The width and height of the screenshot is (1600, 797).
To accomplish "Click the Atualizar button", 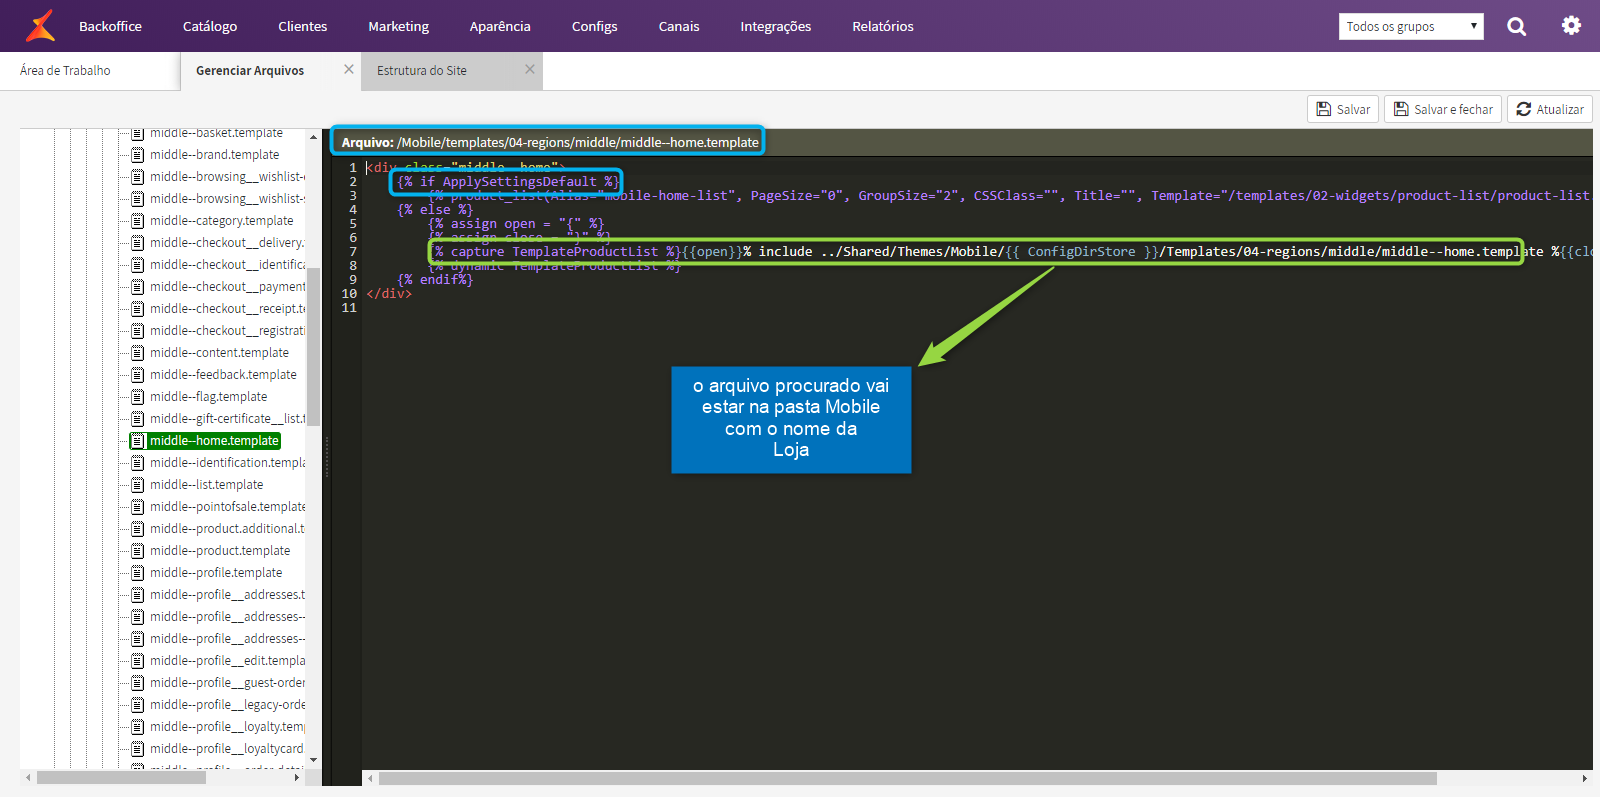I will click(1550, 109).
